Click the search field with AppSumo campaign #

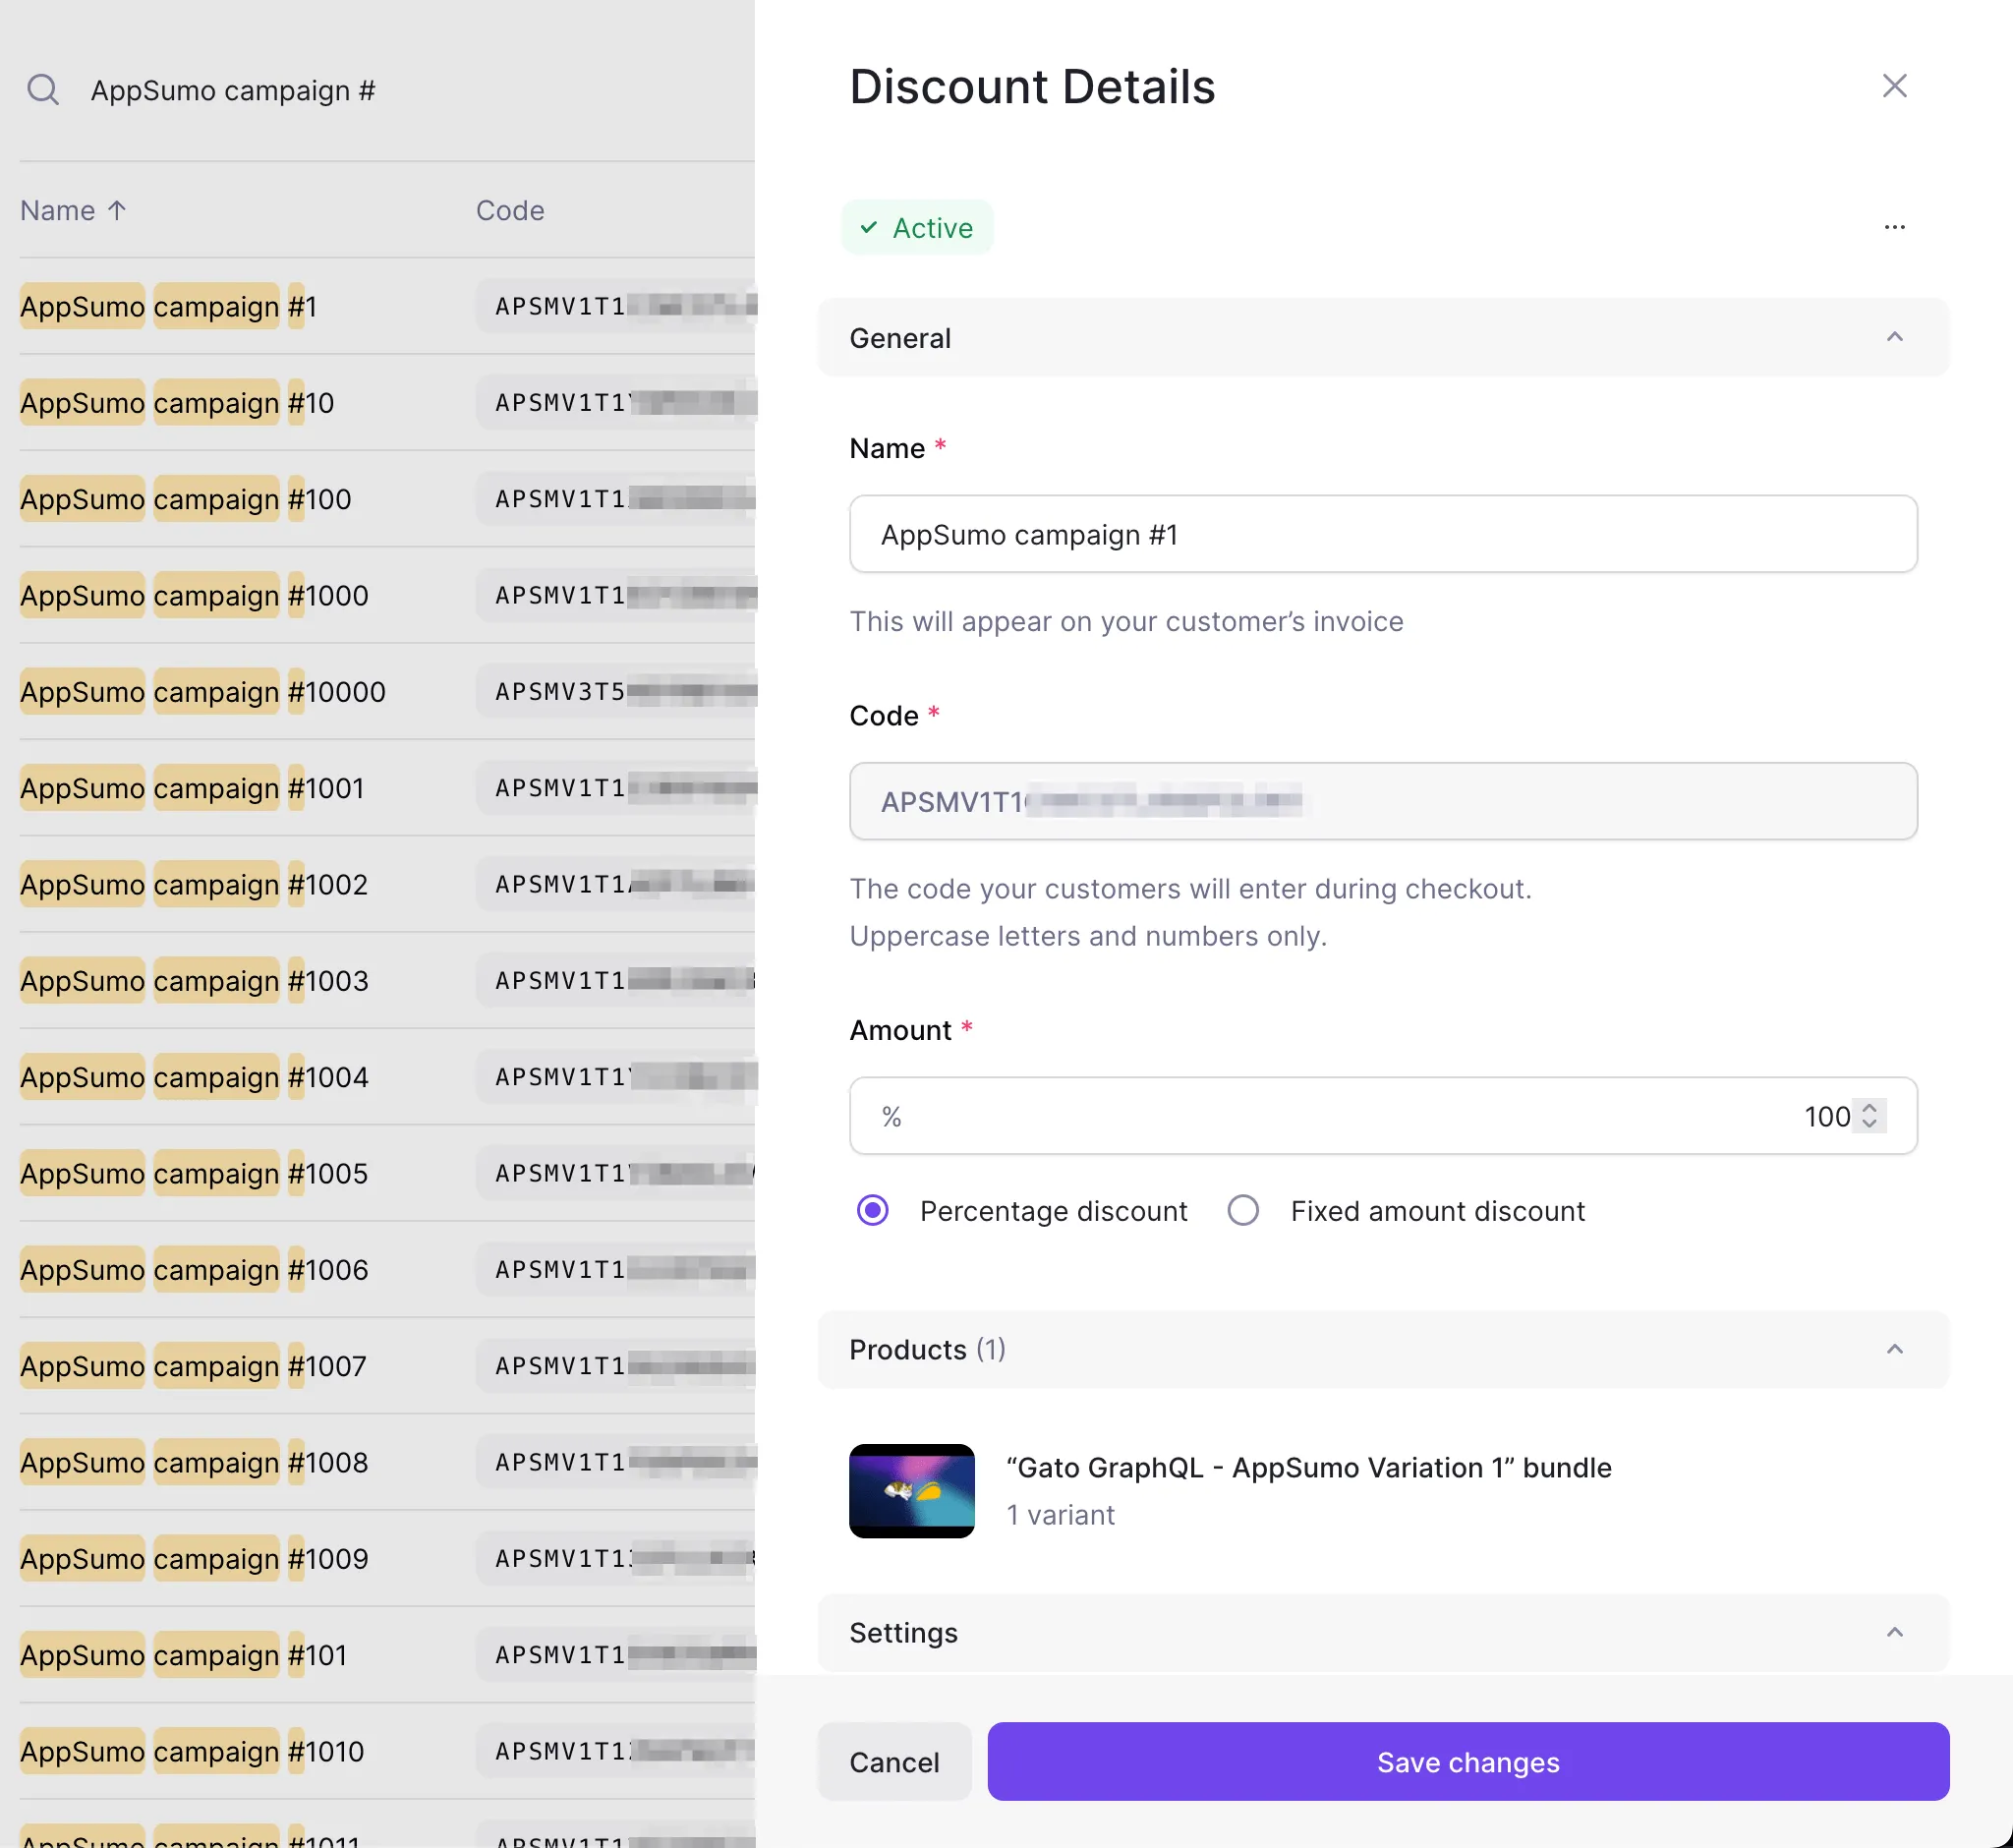click(233, 90)
